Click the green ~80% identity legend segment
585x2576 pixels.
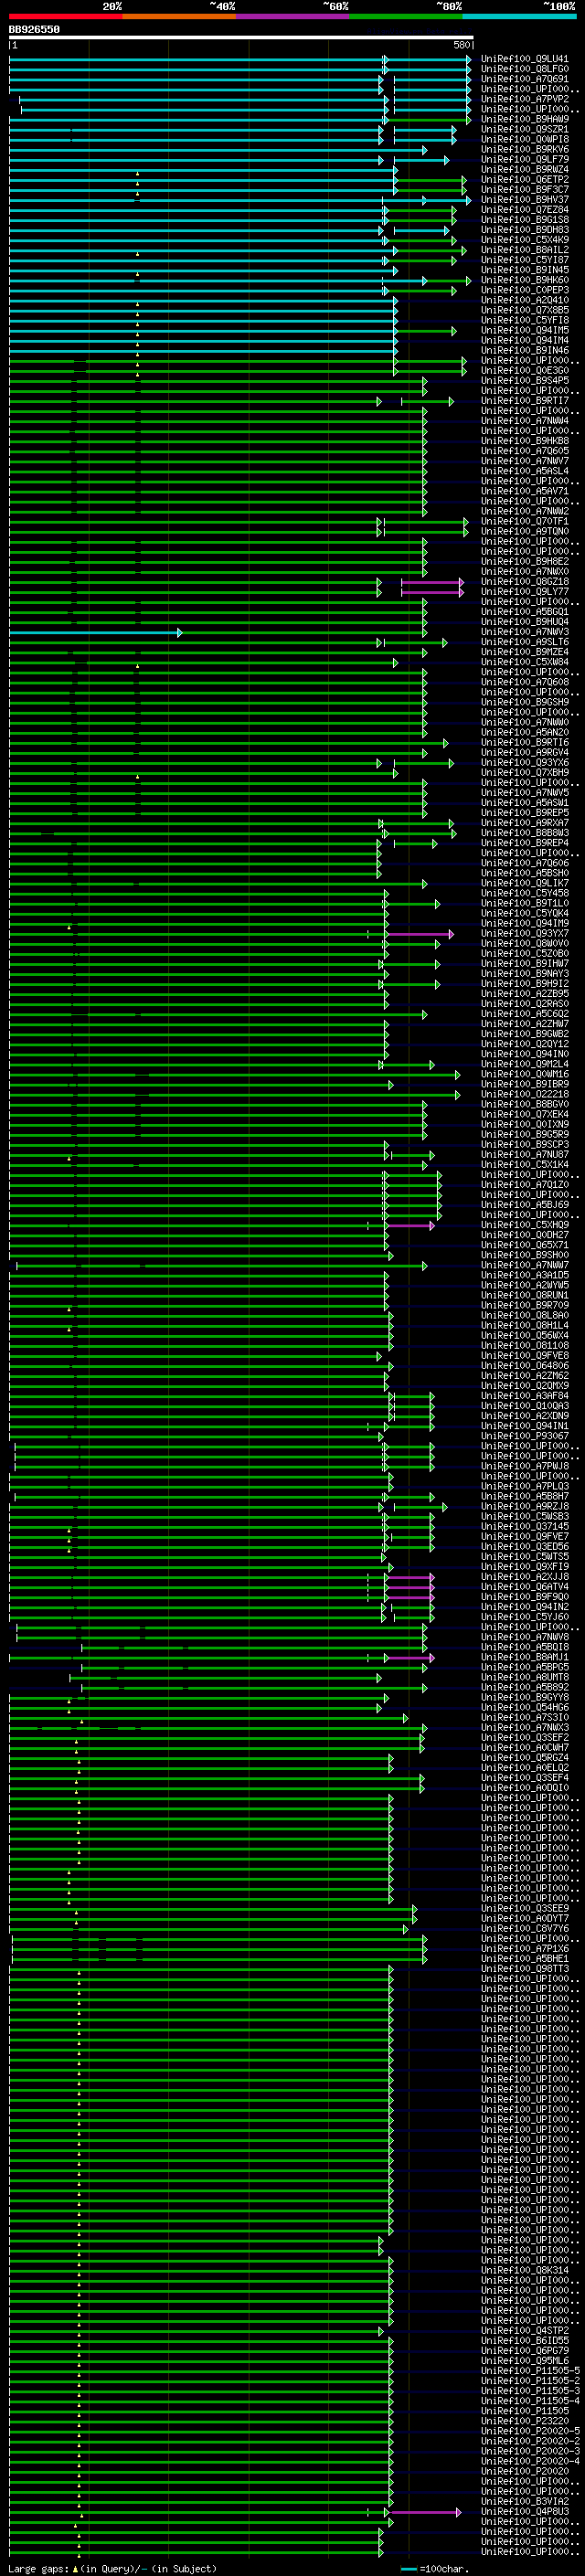click(406, 16)
